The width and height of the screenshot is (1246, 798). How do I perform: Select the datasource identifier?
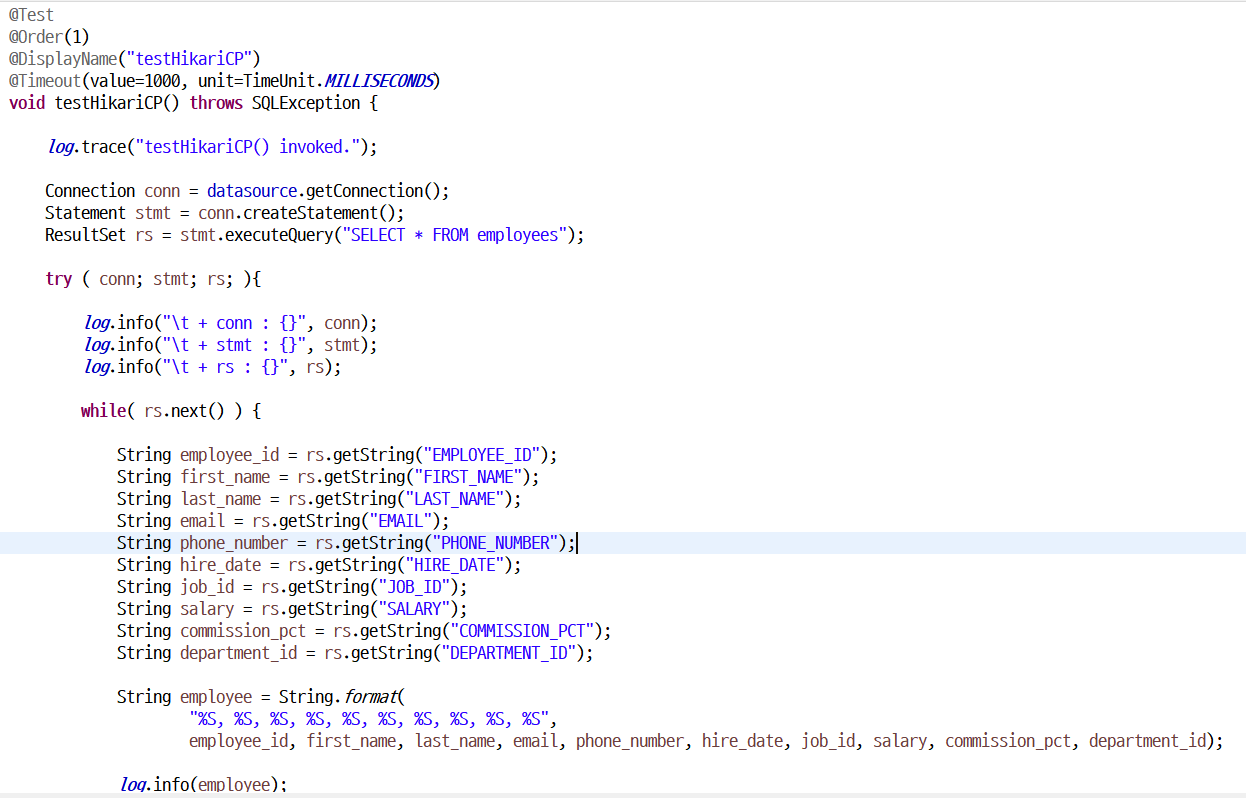click(x=252, y=191)
